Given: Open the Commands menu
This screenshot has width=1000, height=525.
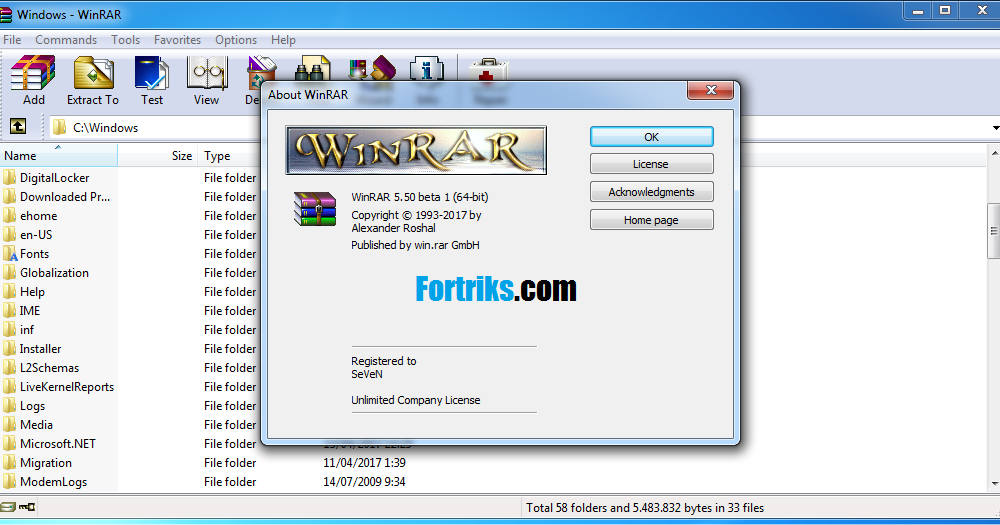Looking at the screenshot, I should tap(66, 40).
